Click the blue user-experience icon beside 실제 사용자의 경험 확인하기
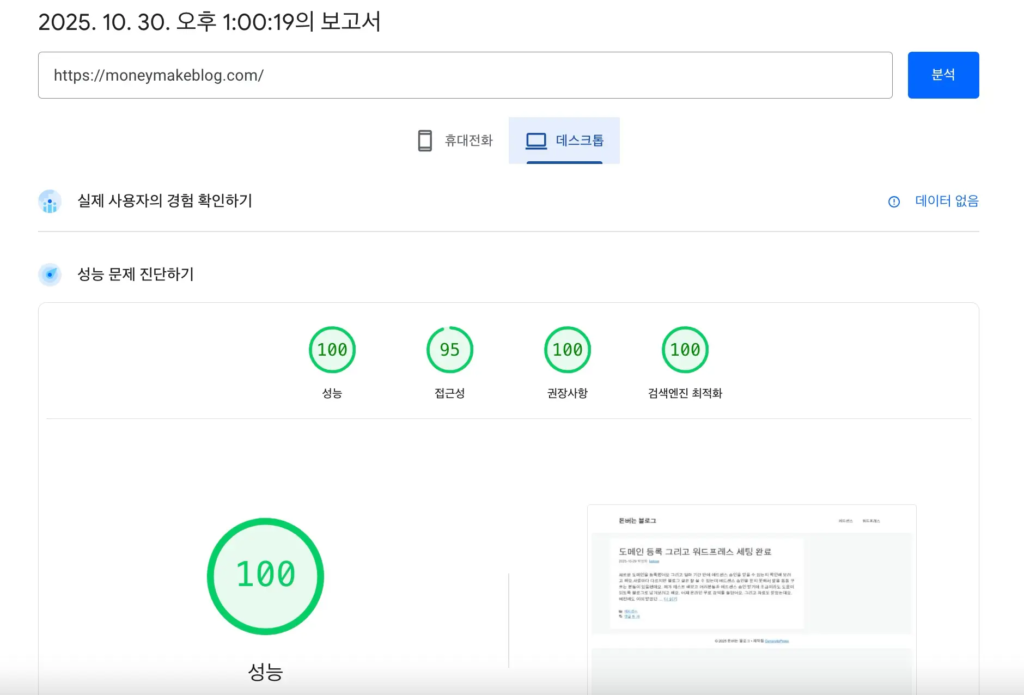Image resolution: width=1024 pixels, height=695 pixels. [49, 201]
